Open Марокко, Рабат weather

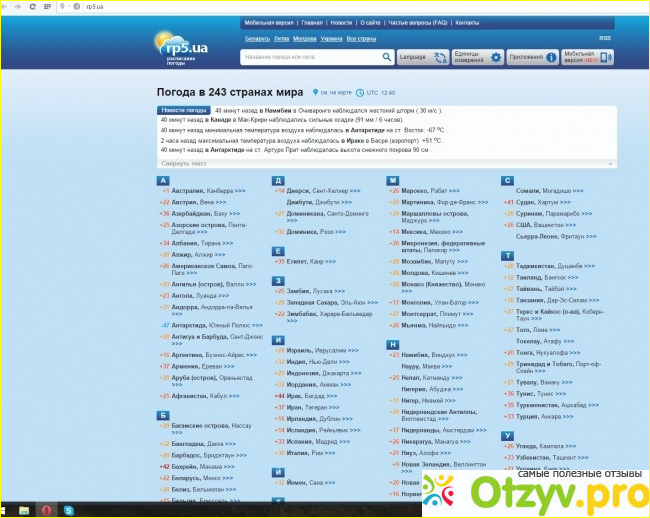tap(431, 191)
